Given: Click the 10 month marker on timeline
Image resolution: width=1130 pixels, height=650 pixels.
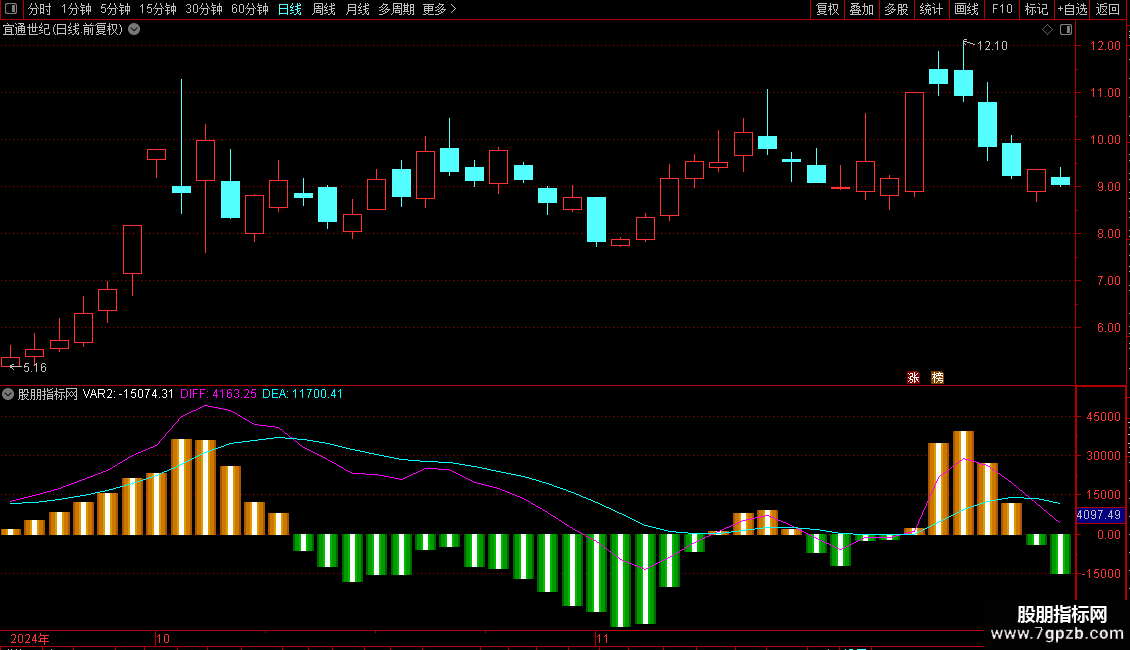Looking at the screenshot, I should 163,639.
